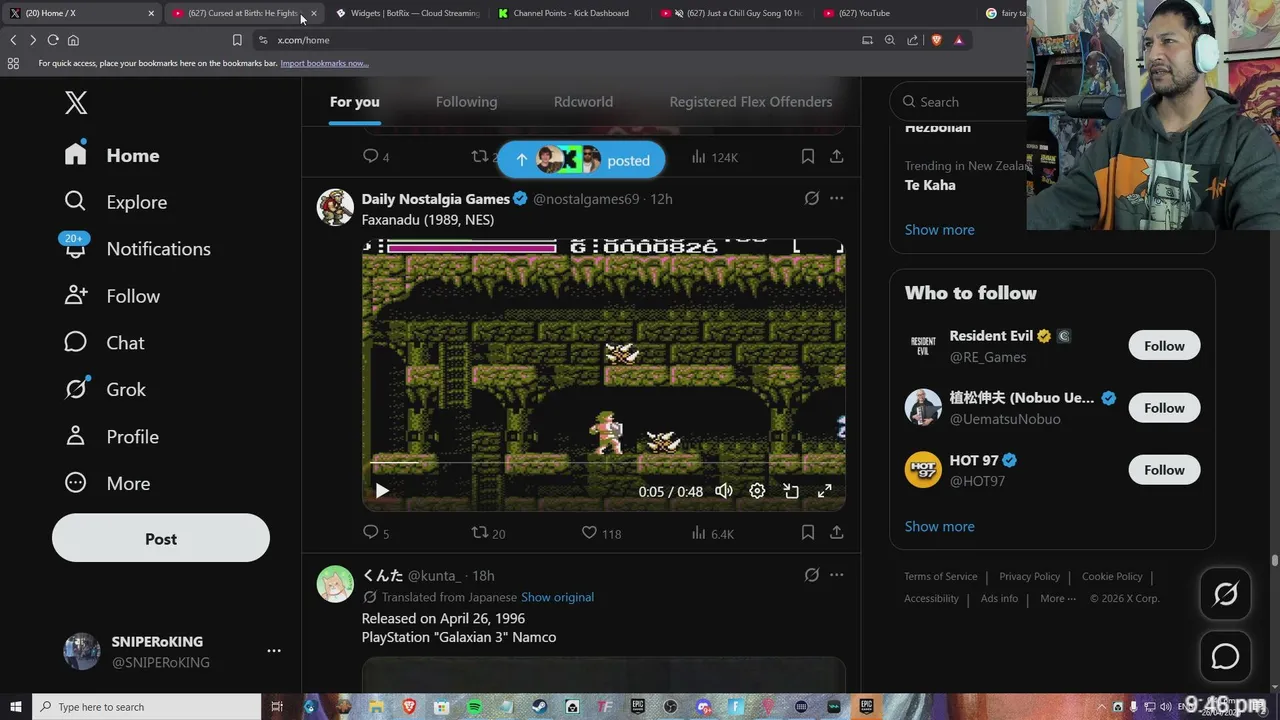1280x720 pixels.
Task: Open more options on kunta_ post
Action: tap(836, 575)
